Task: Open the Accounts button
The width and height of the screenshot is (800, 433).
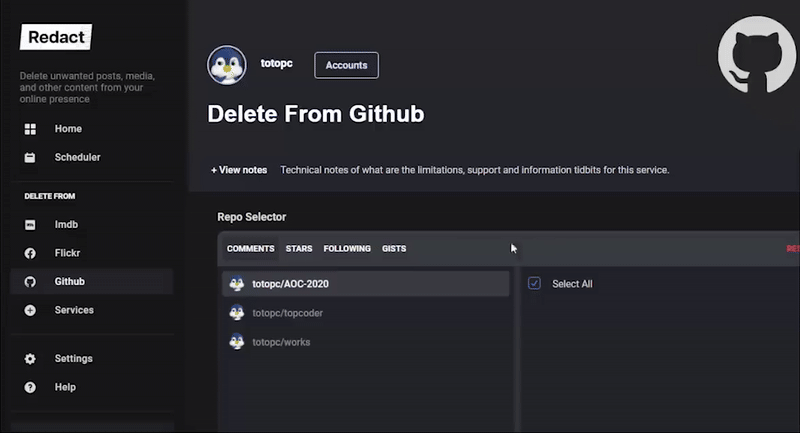Action: [x=346, y=65]
